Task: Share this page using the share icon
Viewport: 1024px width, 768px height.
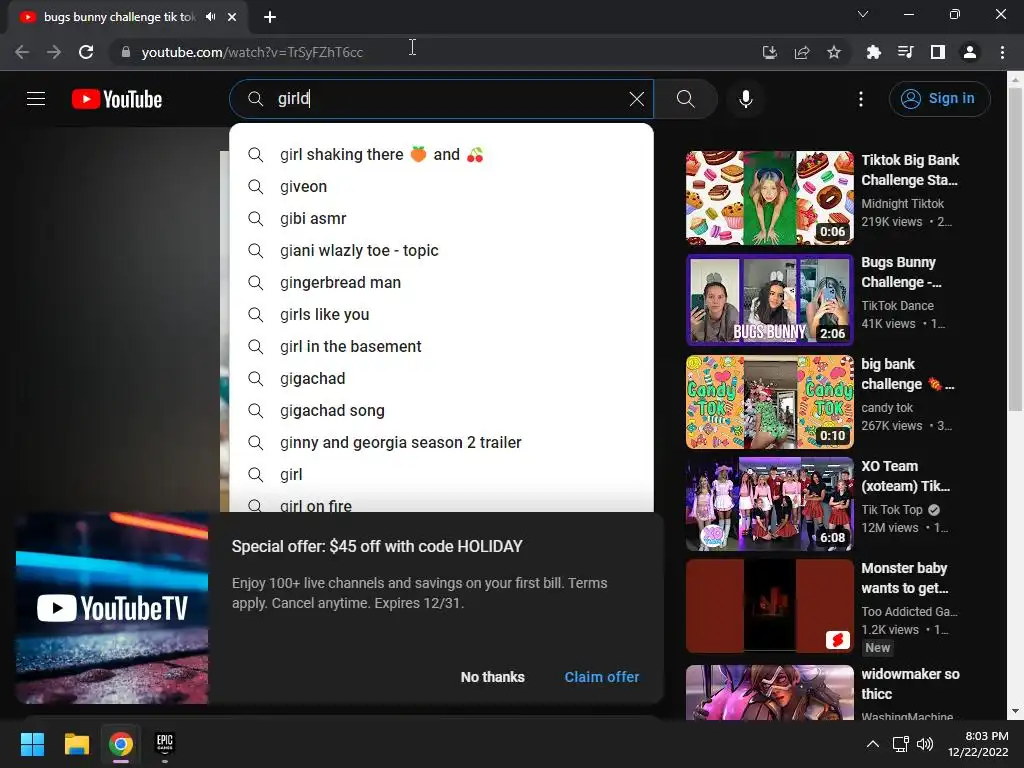Action: click(x=802, y=52)
